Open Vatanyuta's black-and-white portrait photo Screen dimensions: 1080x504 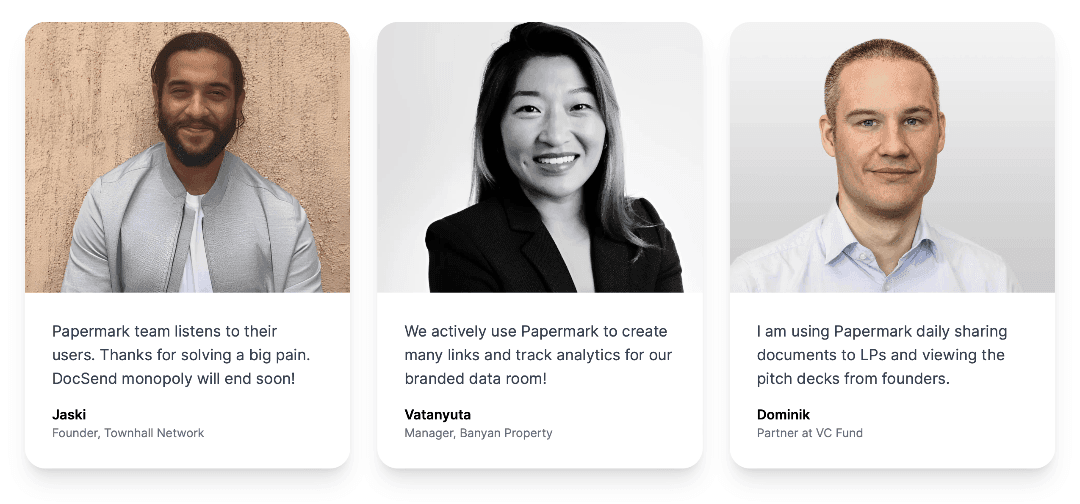pos(539,157)
